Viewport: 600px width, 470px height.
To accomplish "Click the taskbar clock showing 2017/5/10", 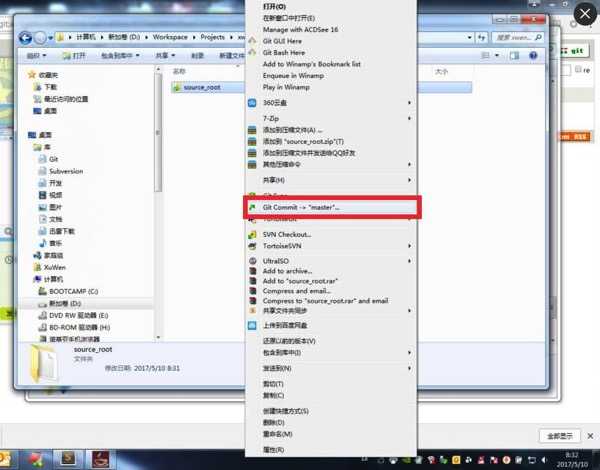I will [572, 460].
